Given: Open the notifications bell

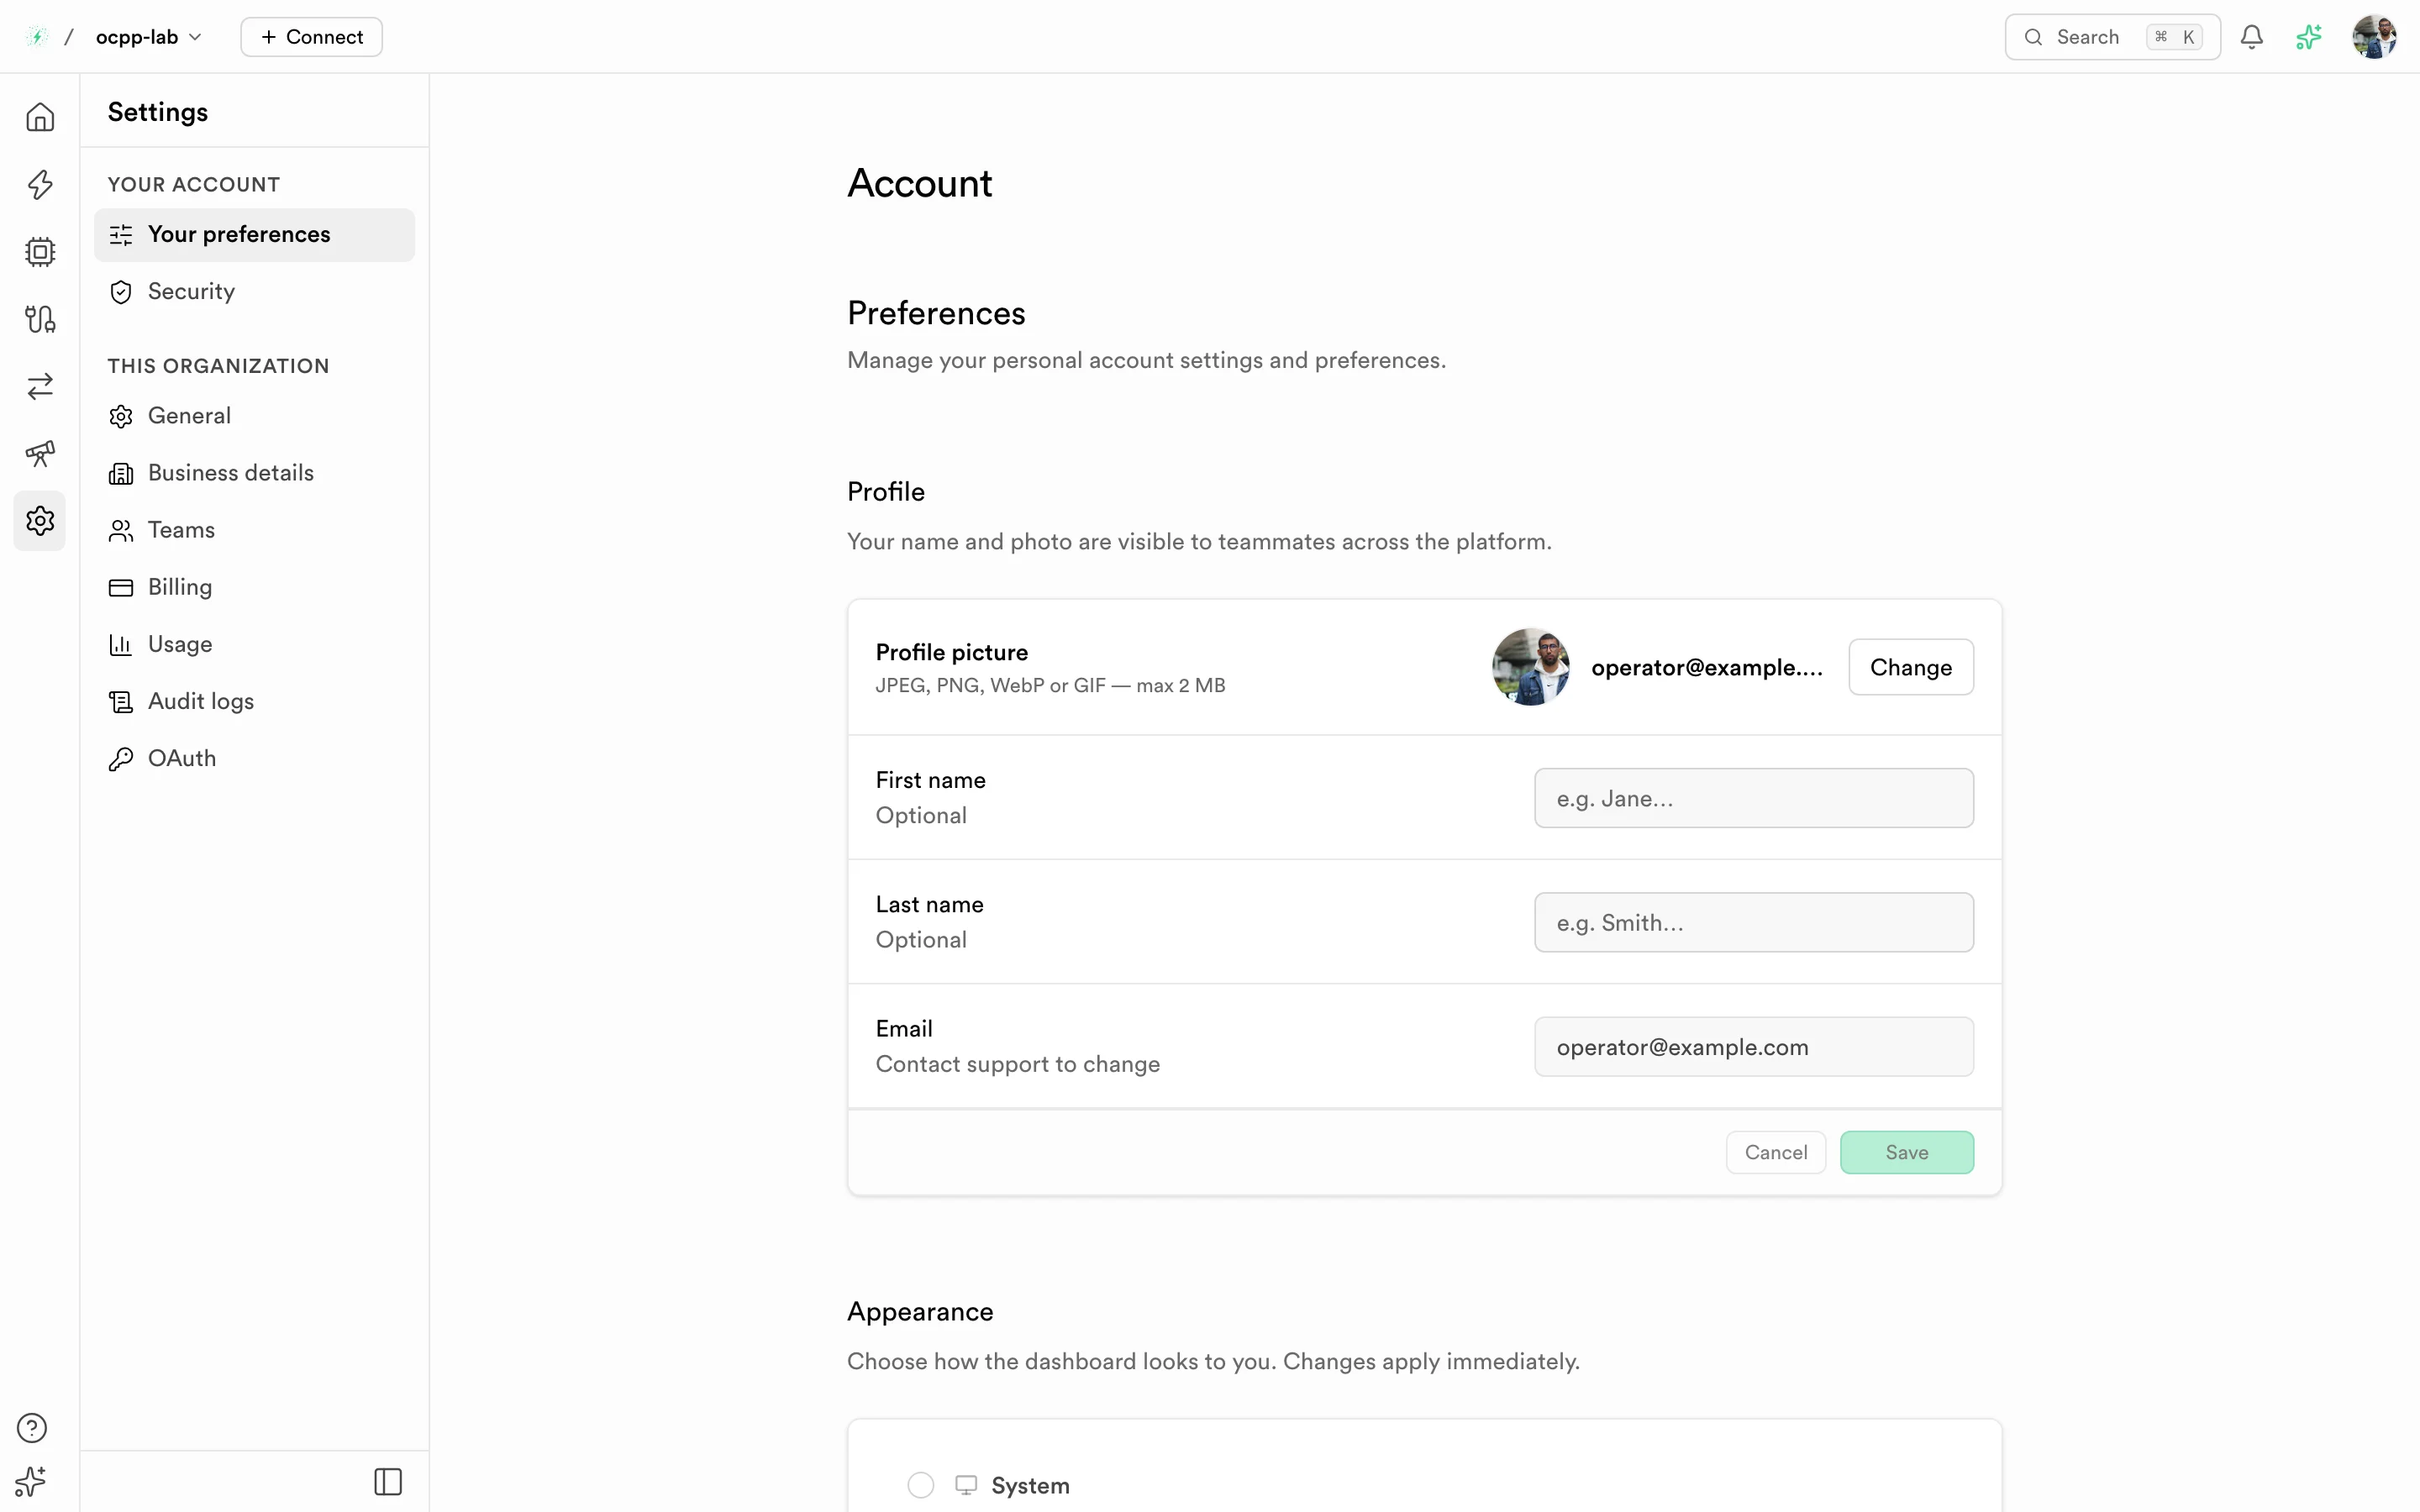Looking at the screenshot, I should [x=2251, y=37].
